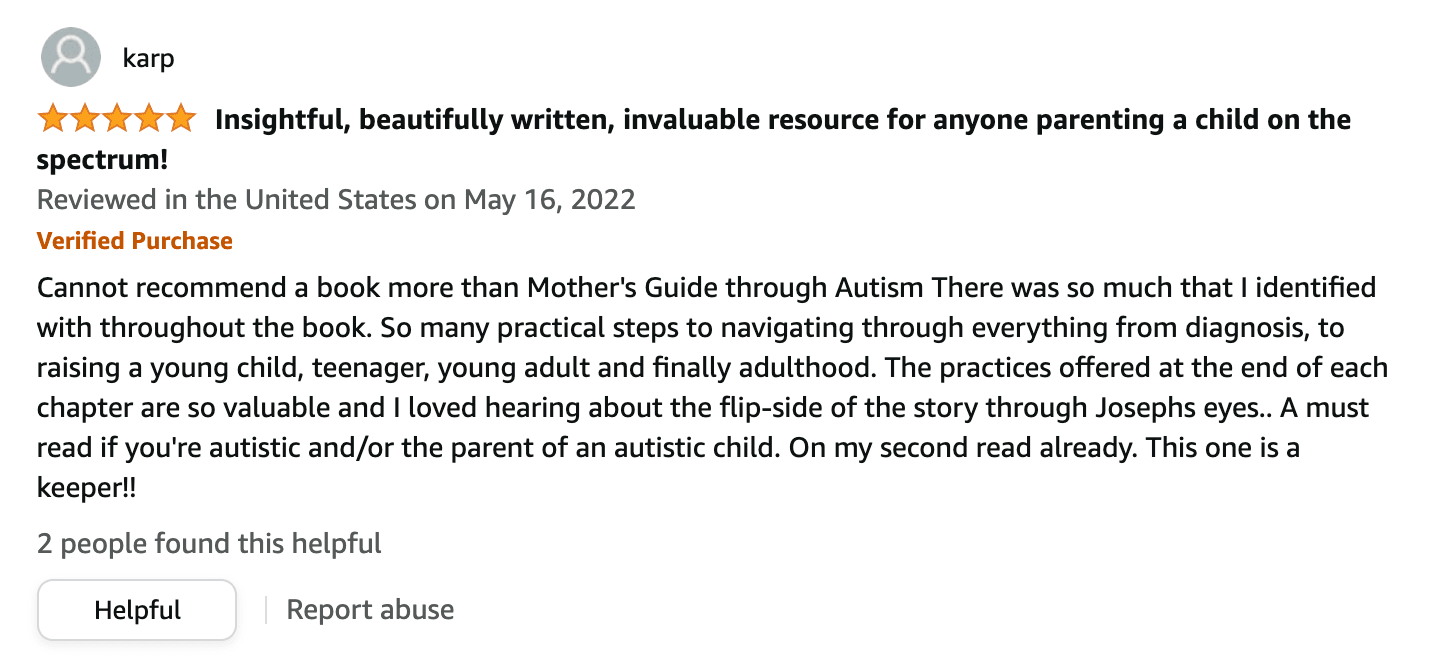The width and height of the screenshot is (1436, 668).
Task: Mark this review as Helpful
Action: [137, 610]
